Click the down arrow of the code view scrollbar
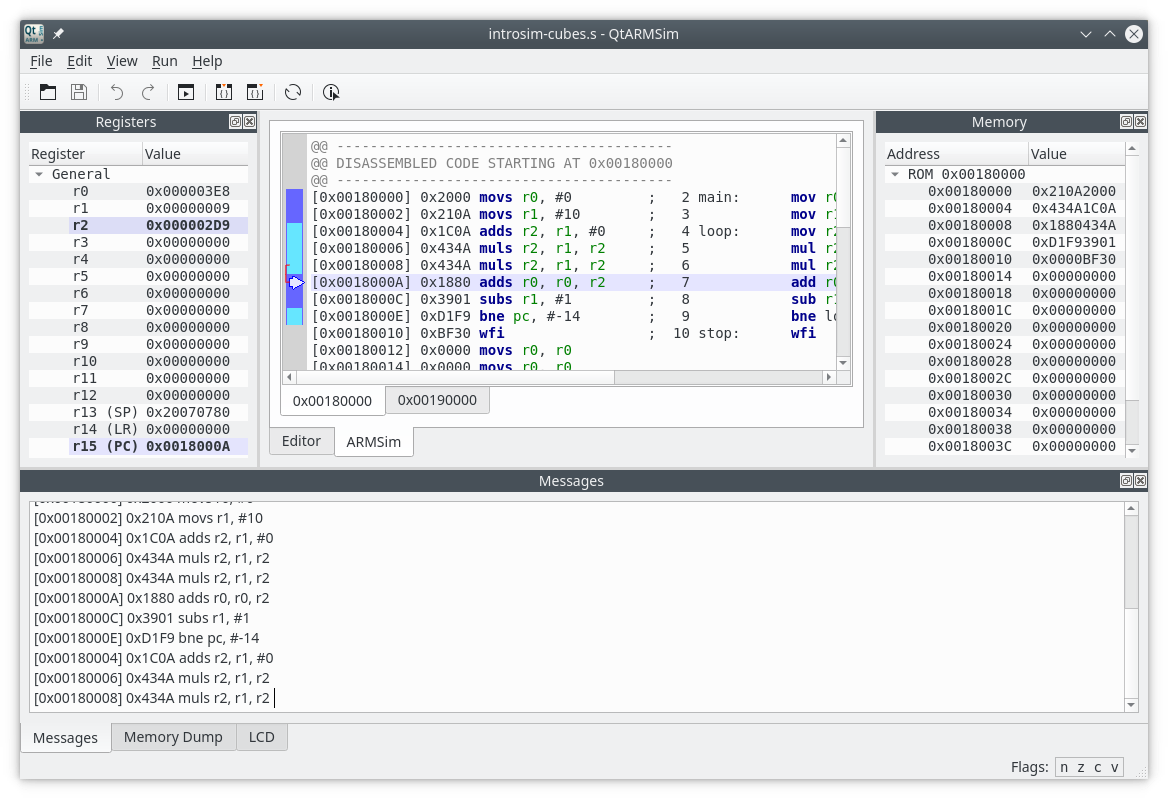The height and width of the screenshot is (799, 1168). coord(843,363)
